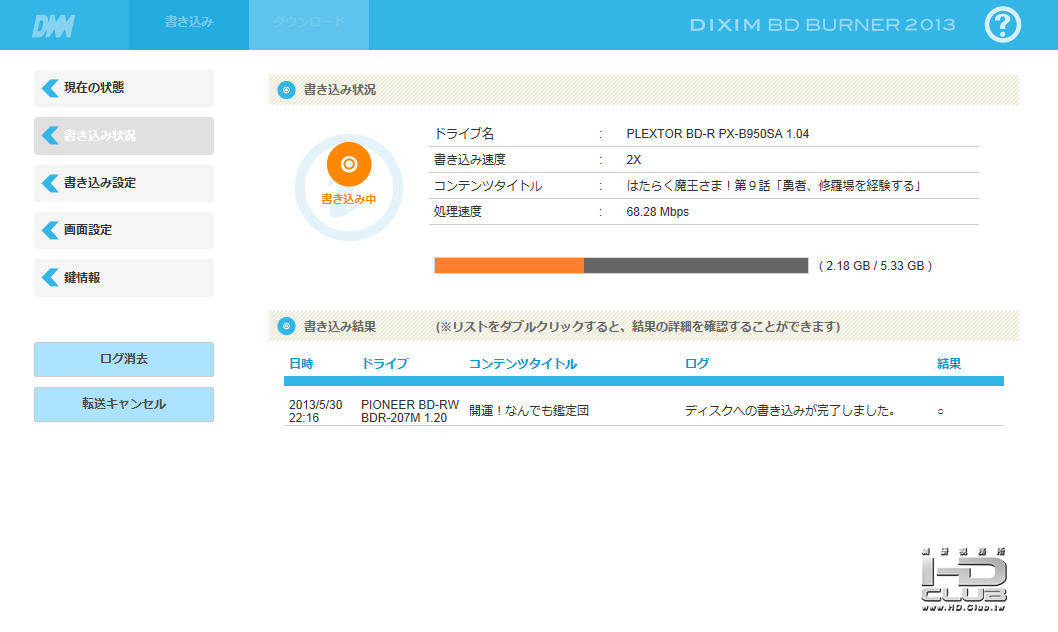Click the PIONEER BD-RW BDR-207M drive cell
This screenshot has width=1058, height=632.
[410, 411]
